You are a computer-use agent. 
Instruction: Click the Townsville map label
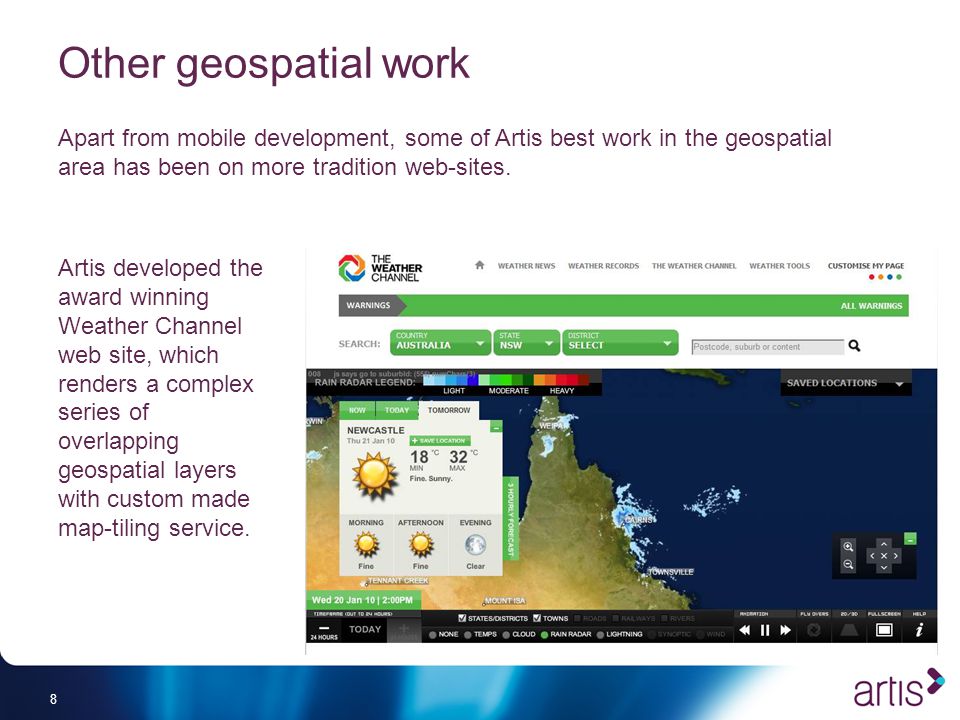pyautogui.click(x=670, y=572)
